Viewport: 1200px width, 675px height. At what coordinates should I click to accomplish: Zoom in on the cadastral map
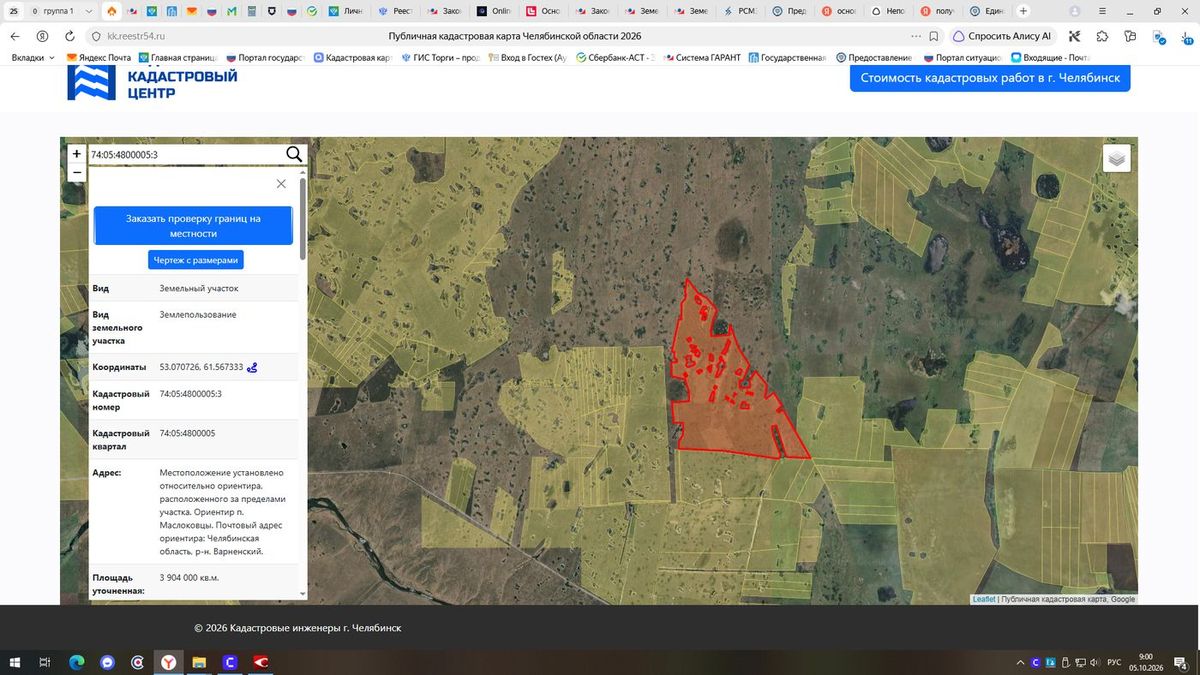(76, 154)
